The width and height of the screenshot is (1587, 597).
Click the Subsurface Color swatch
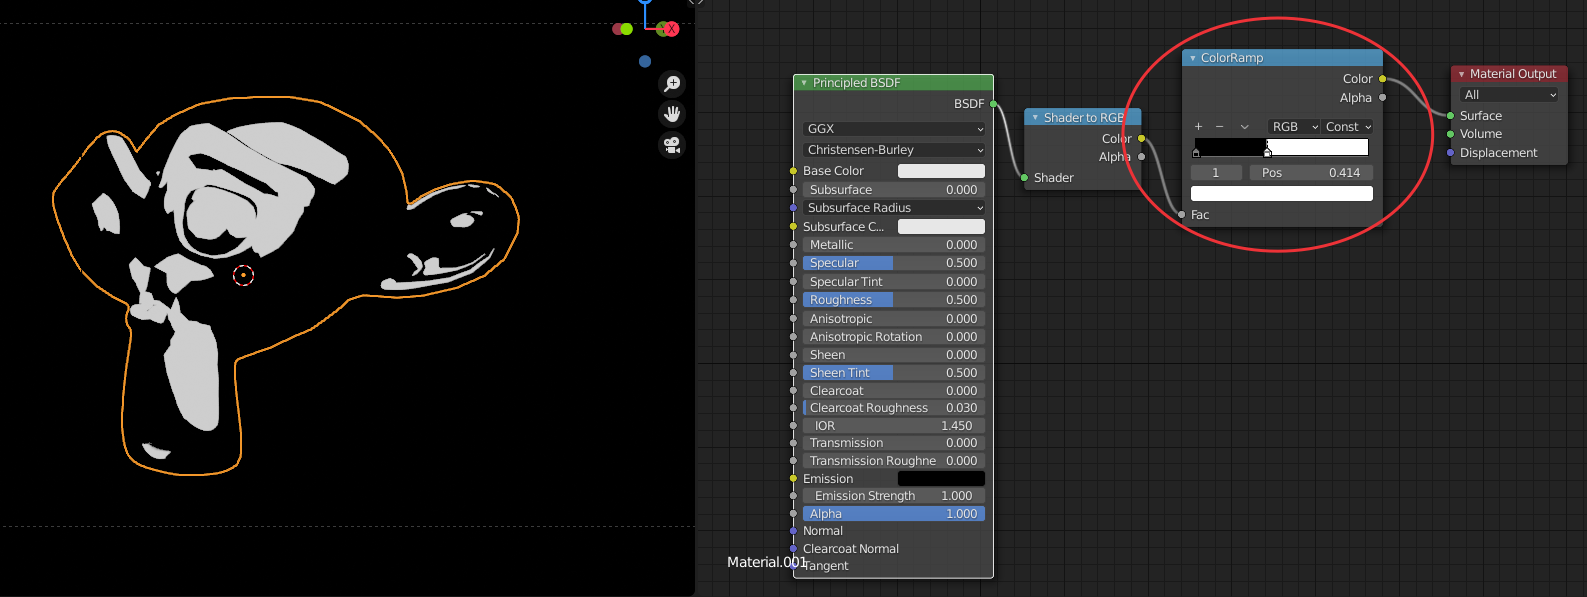[941, 227]
